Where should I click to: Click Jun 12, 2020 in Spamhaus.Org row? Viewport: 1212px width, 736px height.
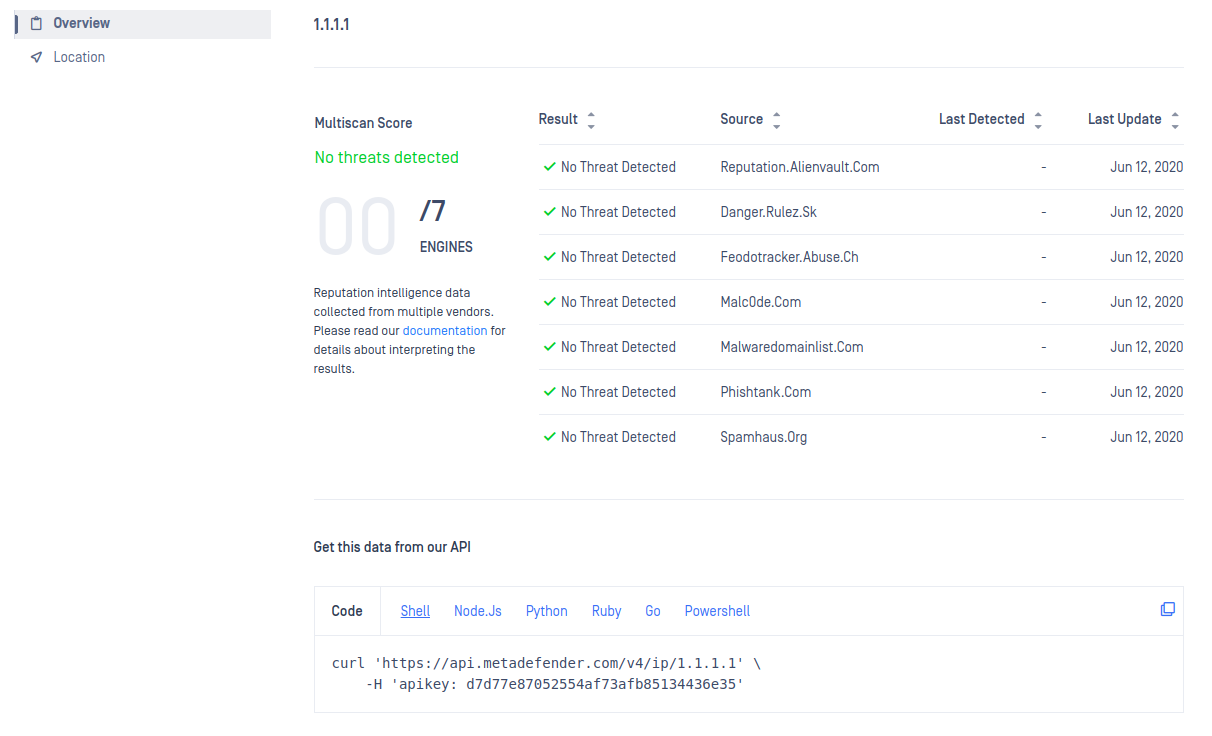click(x=1147, y=437)
